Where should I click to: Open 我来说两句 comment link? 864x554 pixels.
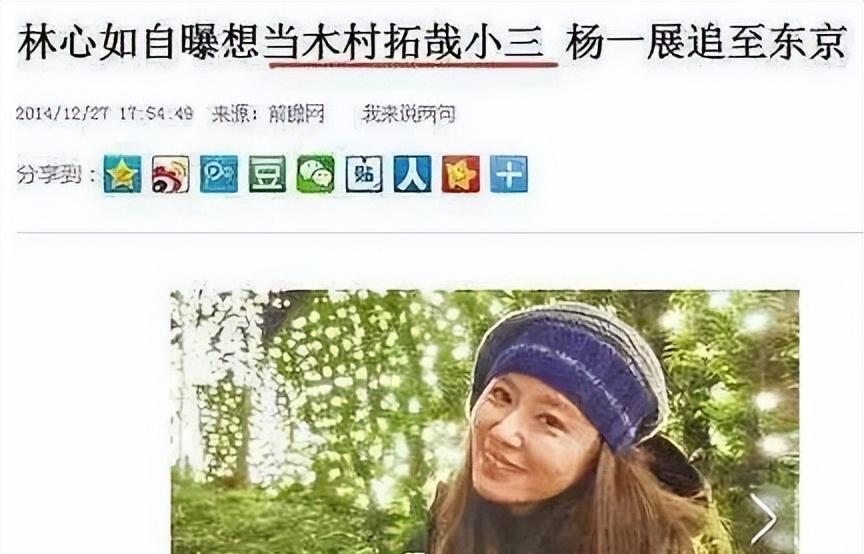tap(408, 114)
